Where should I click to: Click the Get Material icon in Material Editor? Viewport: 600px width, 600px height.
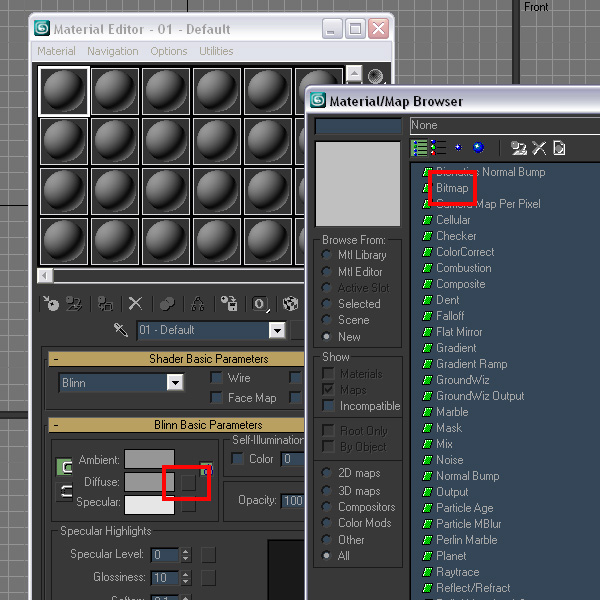[51, 304]
